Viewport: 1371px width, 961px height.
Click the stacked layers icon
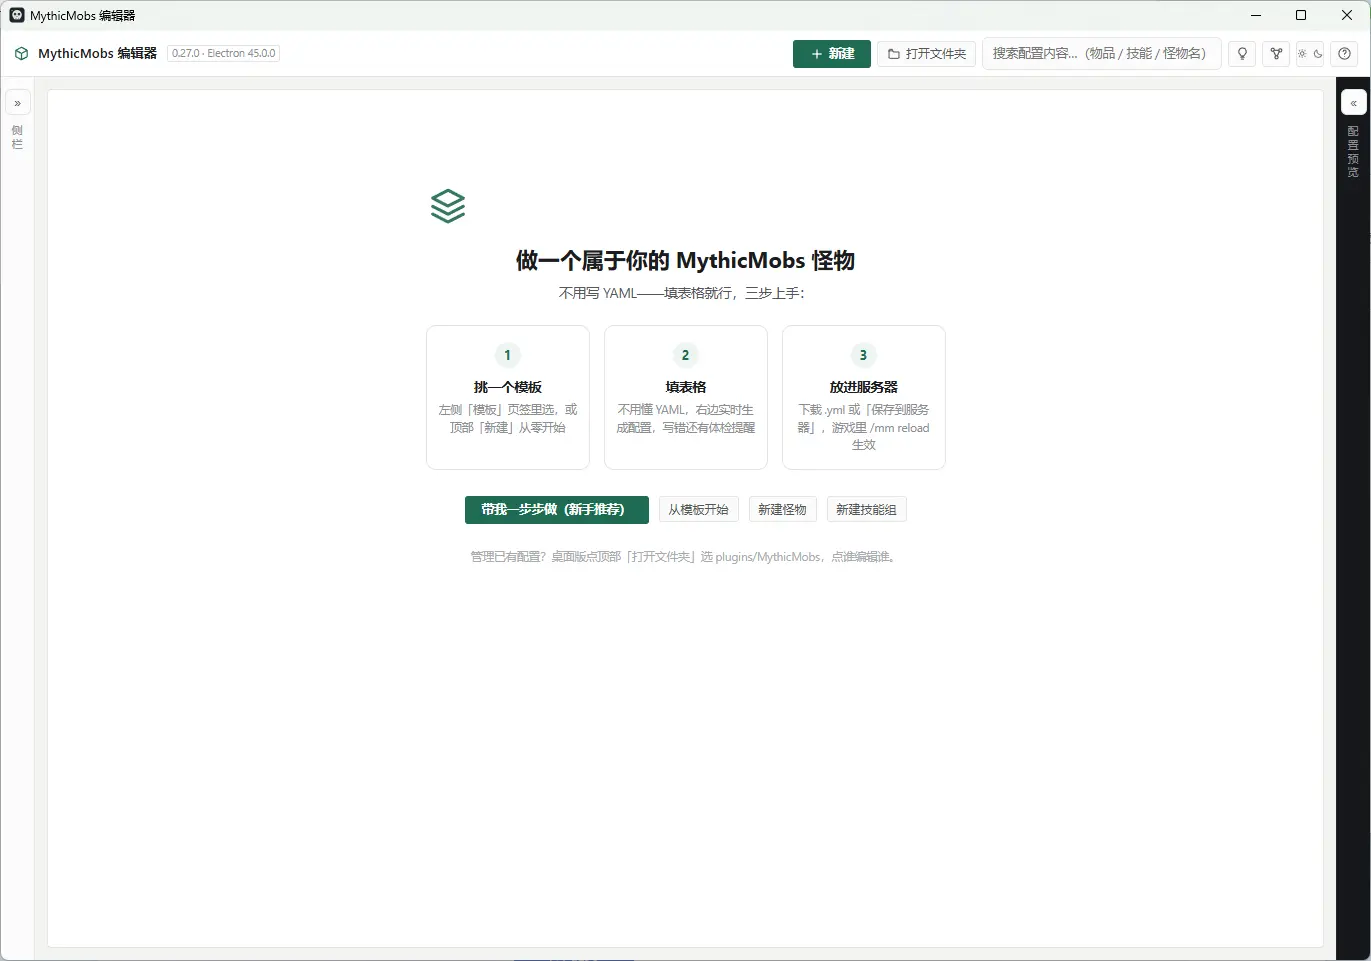[x=448, y=206]
